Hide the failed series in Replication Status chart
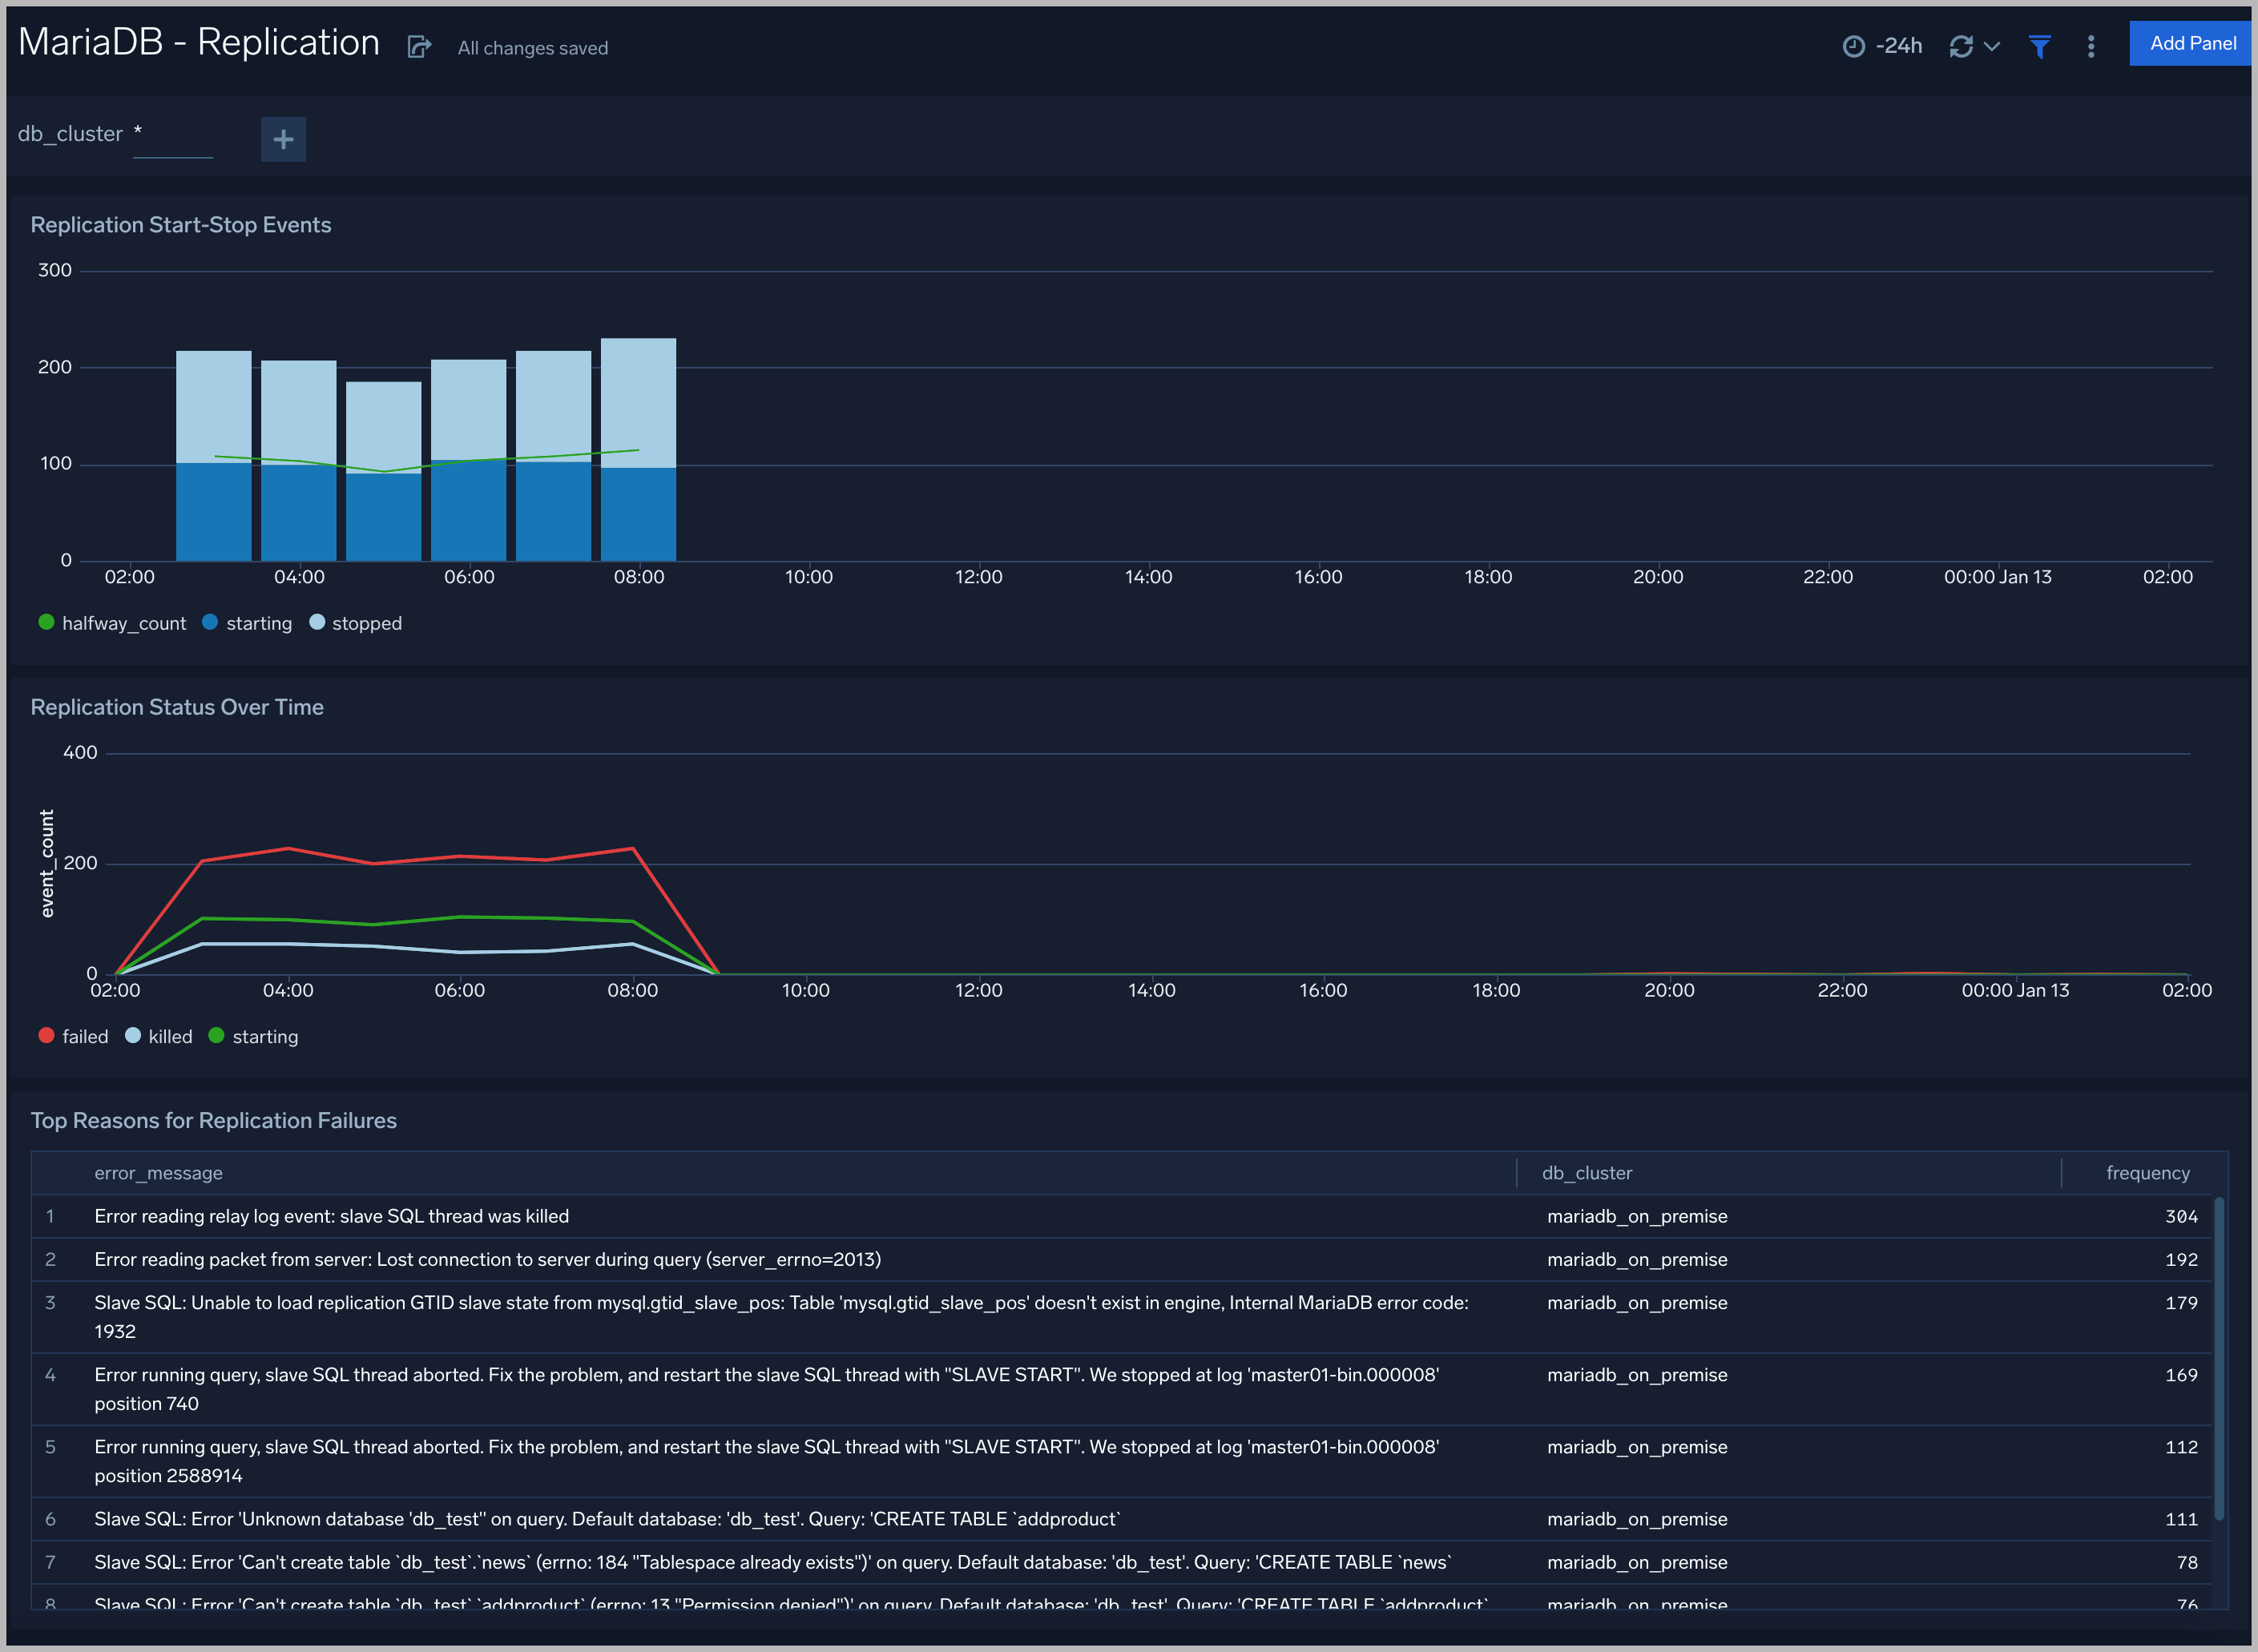 73,1036
